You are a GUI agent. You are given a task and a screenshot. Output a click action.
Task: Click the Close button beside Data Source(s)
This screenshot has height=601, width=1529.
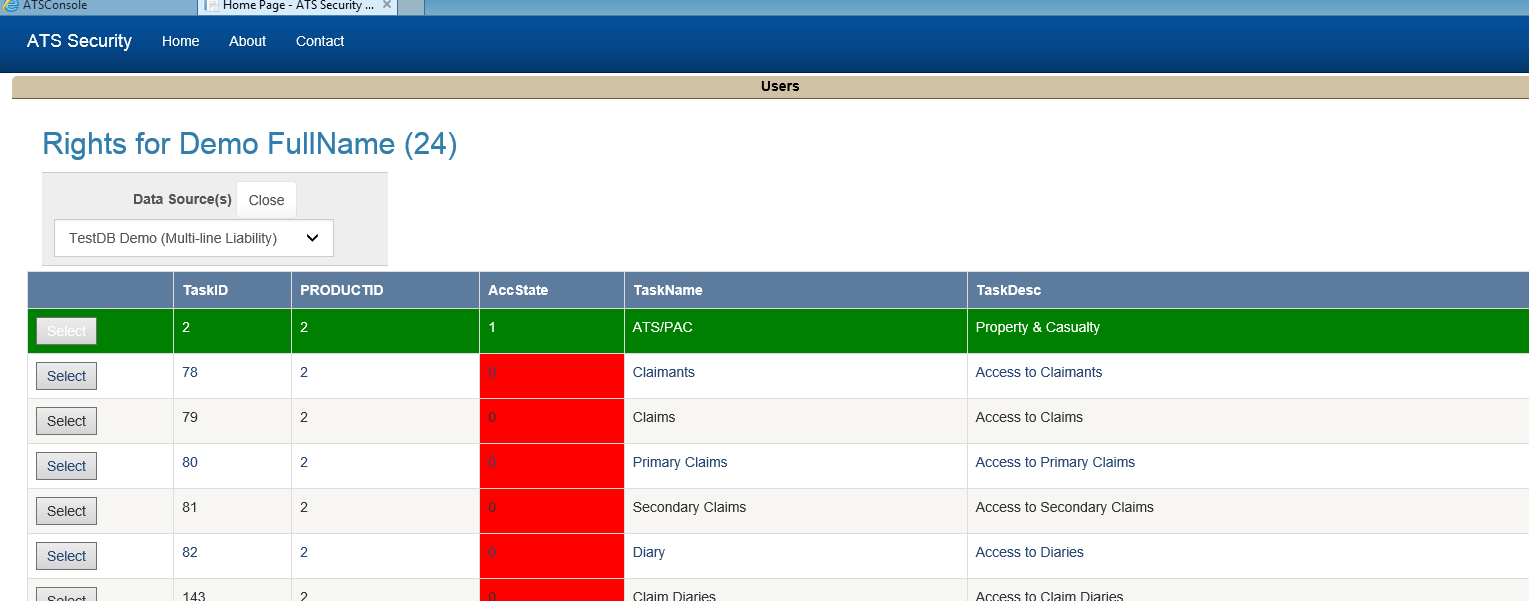(x=266, y=200)
